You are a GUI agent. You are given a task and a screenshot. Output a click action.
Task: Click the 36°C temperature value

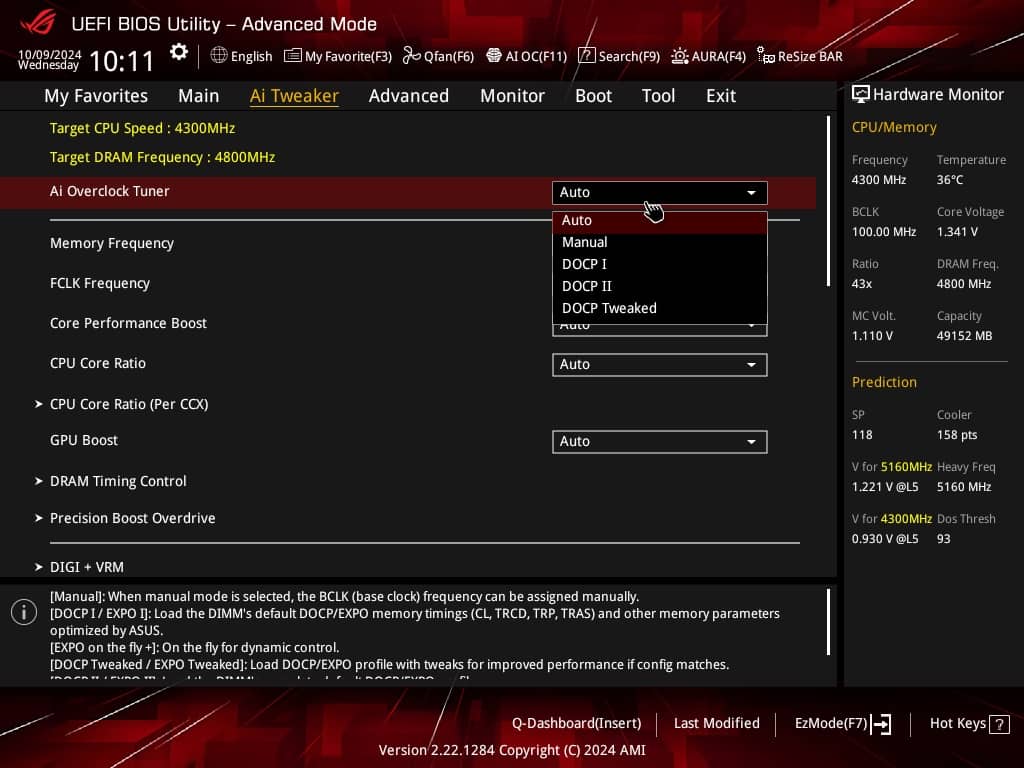(950, 180)
